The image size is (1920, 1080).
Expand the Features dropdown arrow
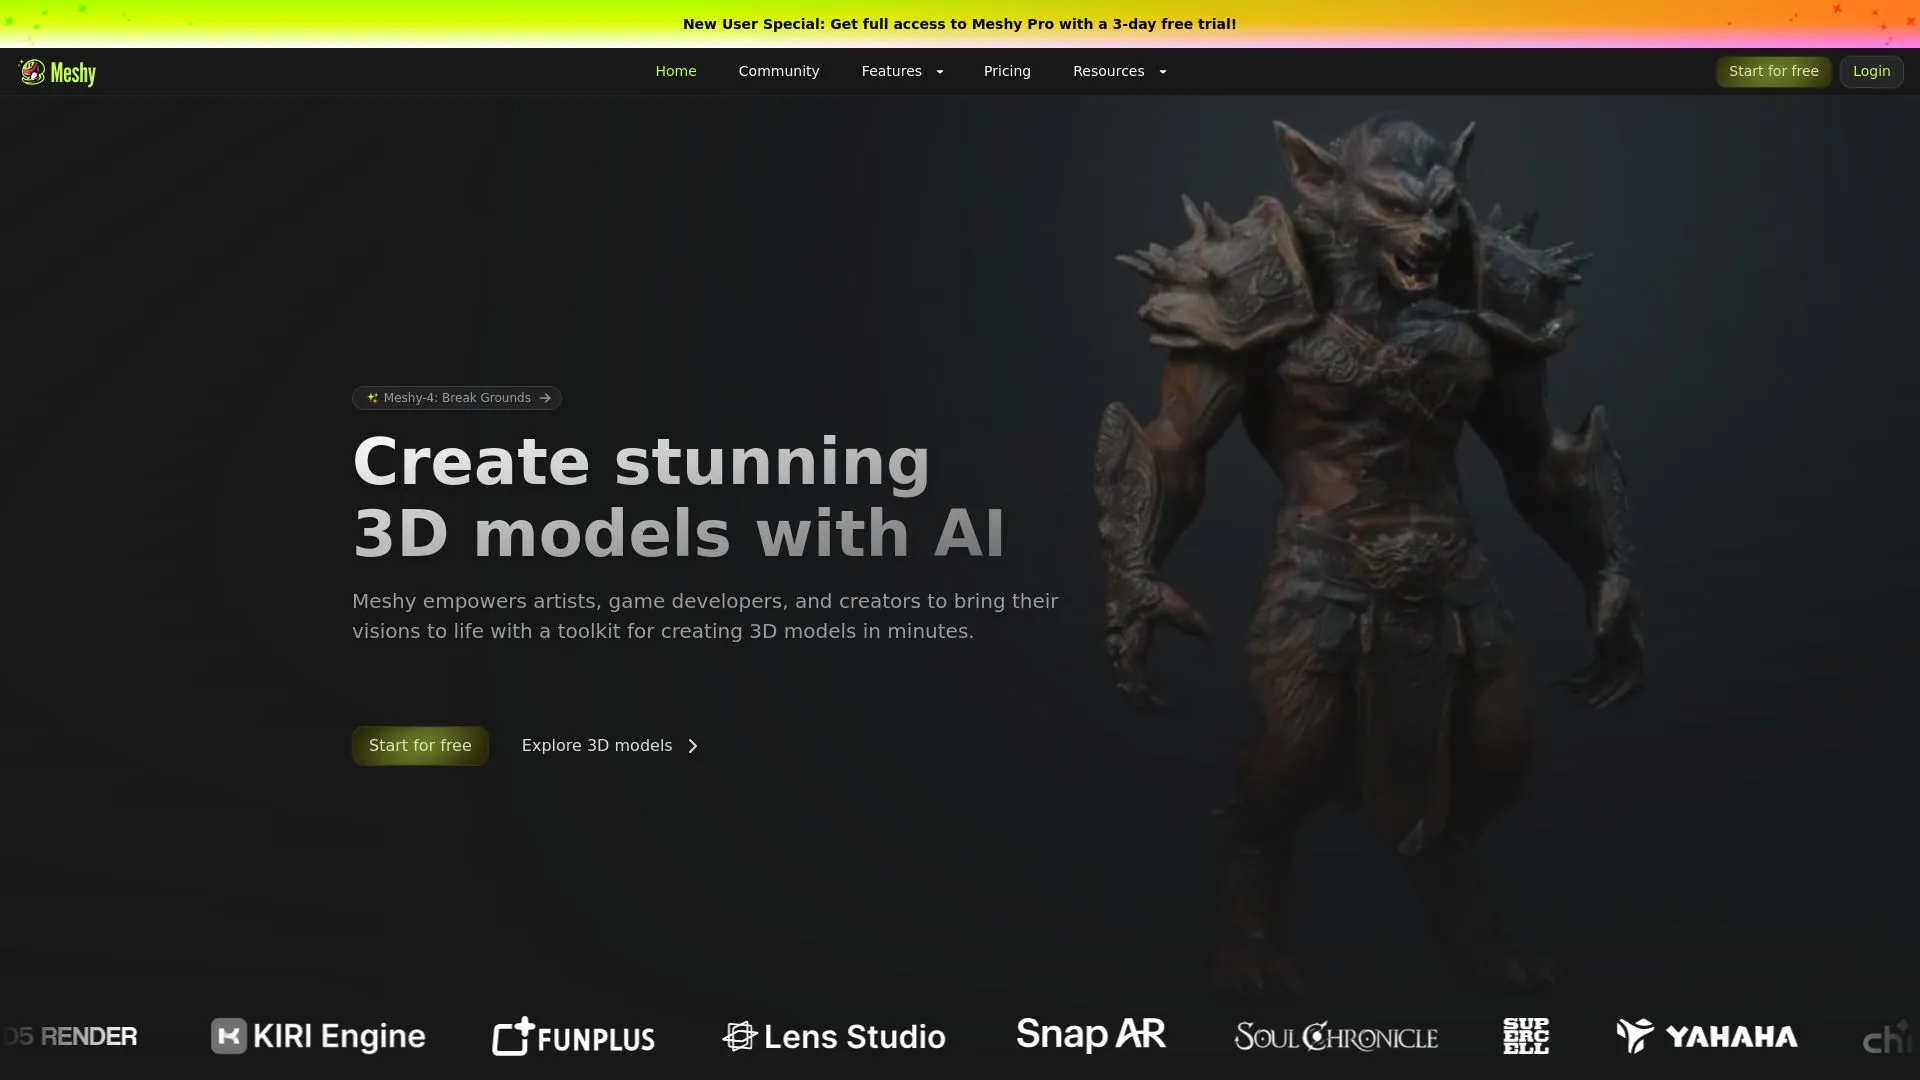tap(939, 72)
